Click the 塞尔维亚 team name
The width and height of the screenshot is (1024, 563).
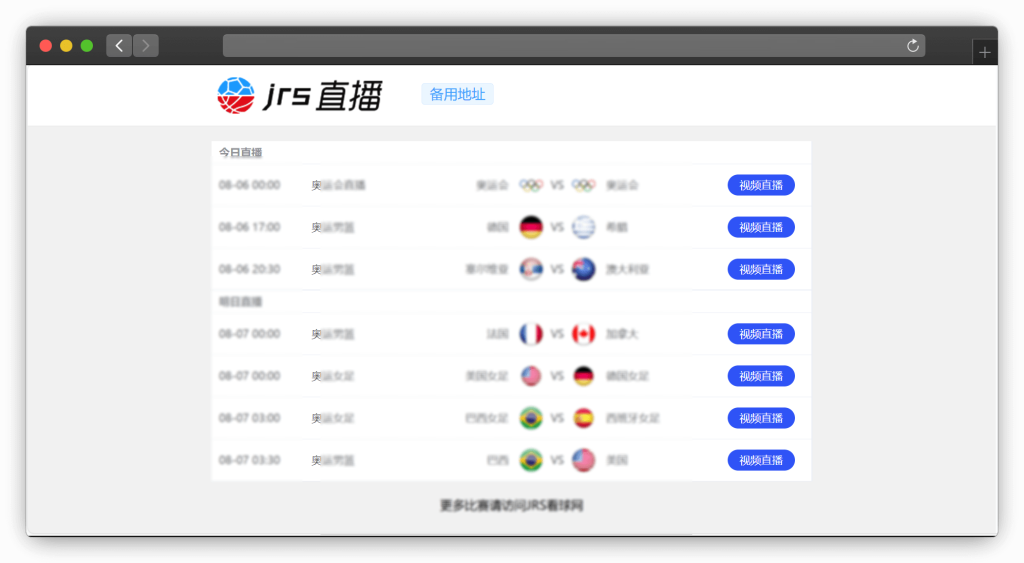pyautogui.click(x=487, y=269)
